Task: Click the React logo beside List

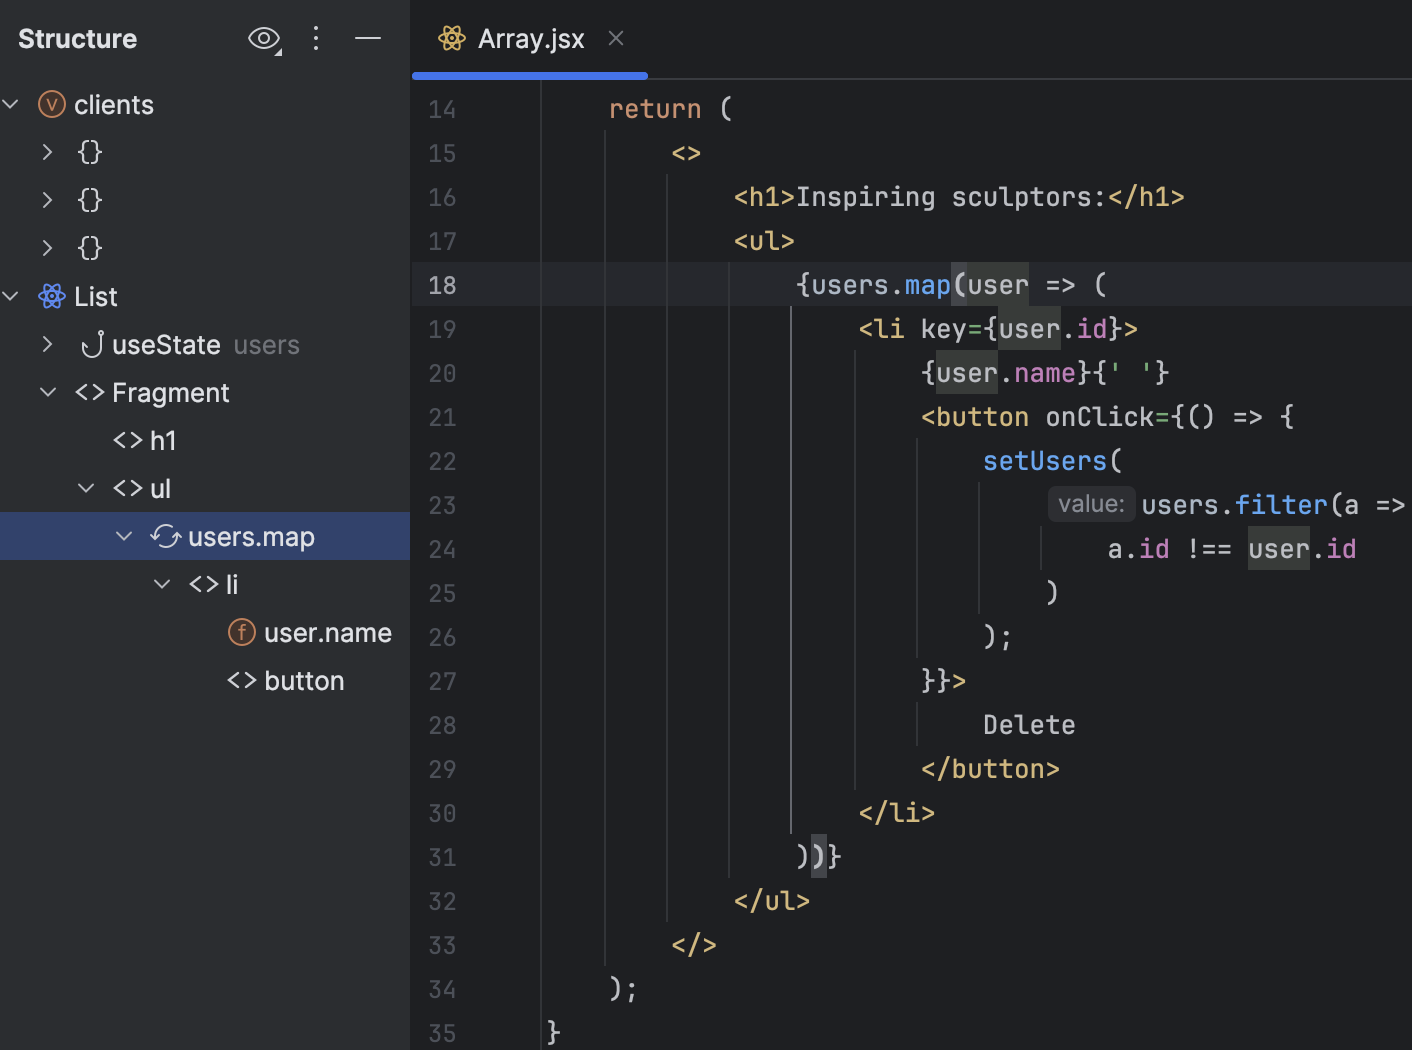Action: pos(51,296)
